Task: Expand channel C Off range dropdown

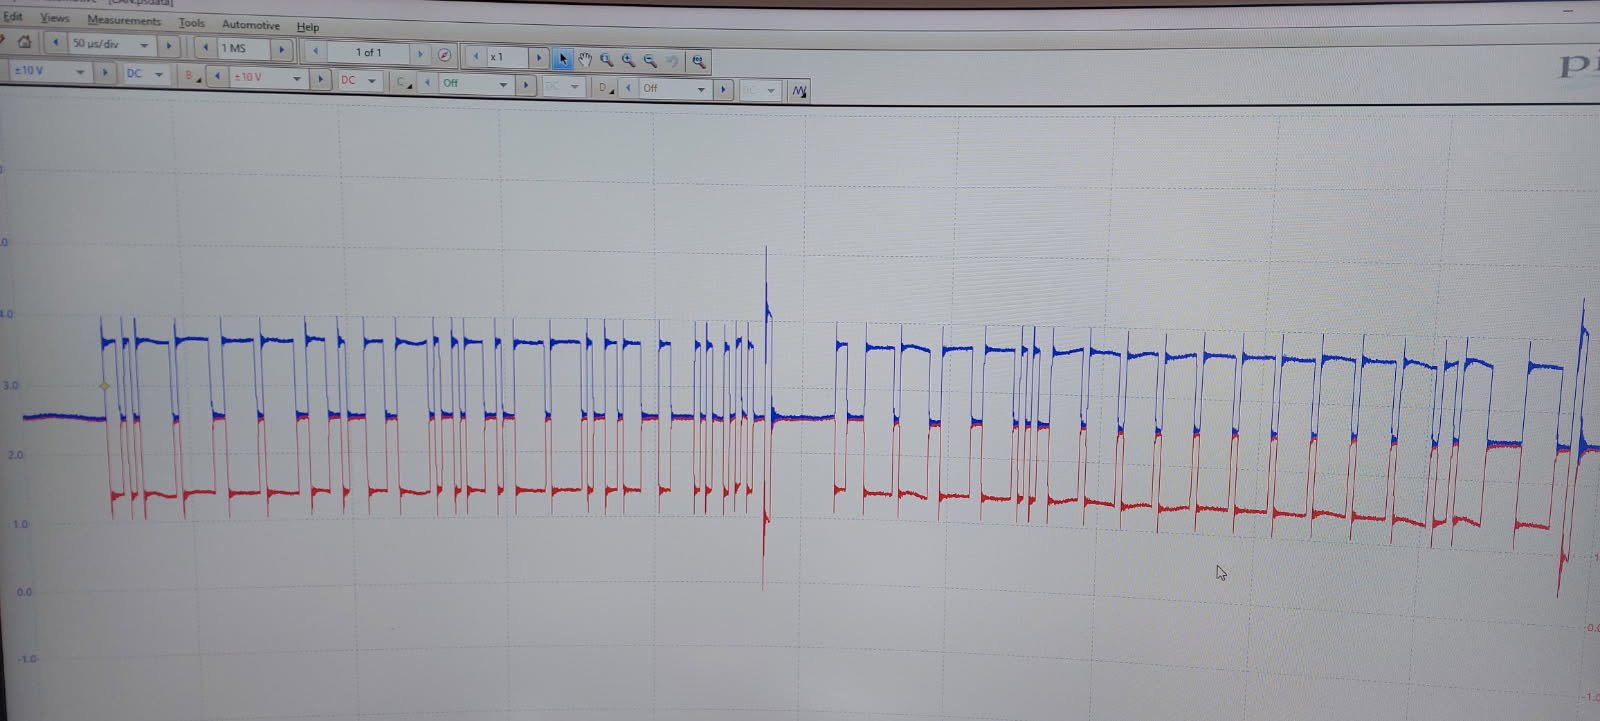Action: pos(503,85)
